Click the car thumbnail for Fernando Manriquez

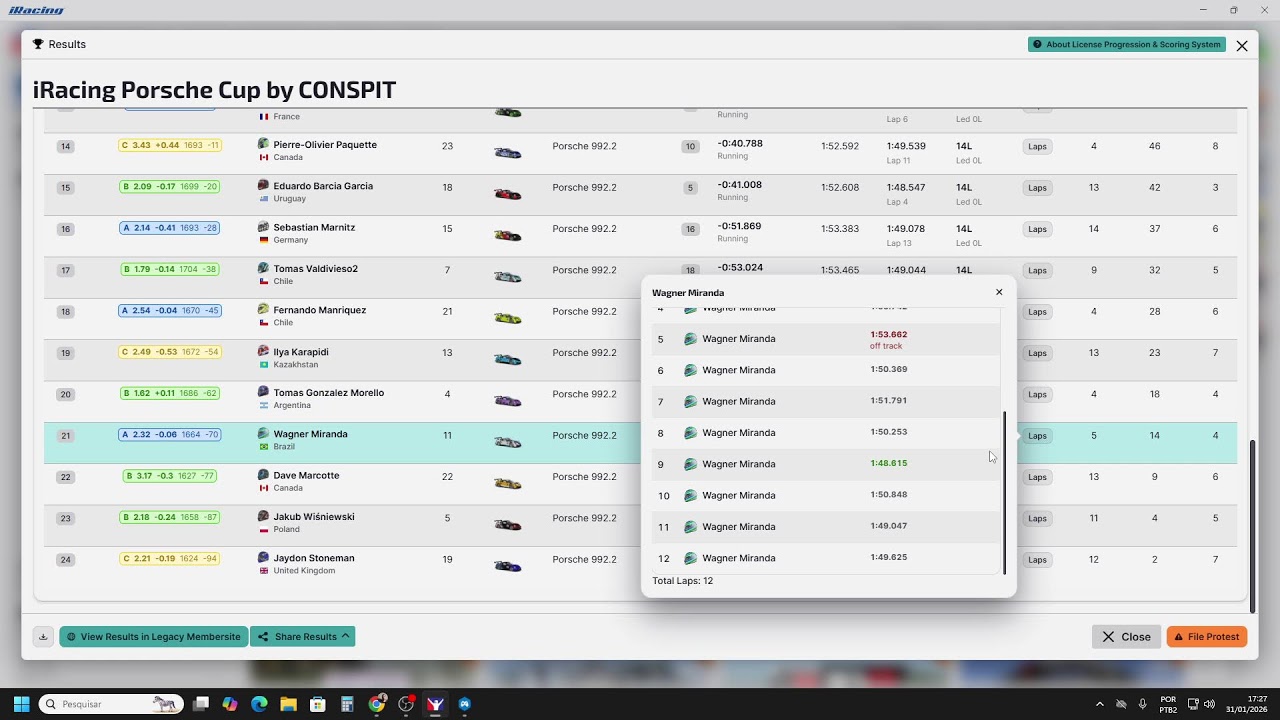tap(508, 318)
